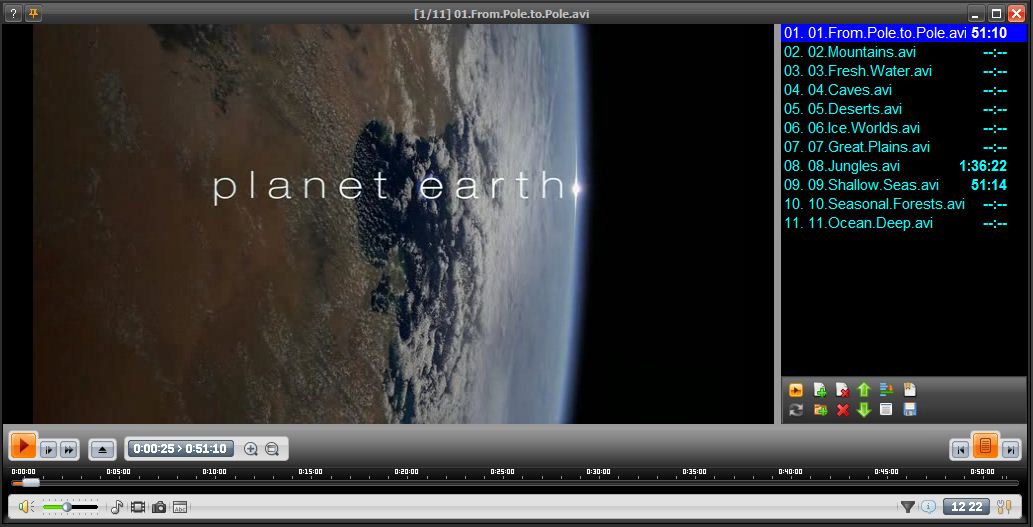This screenshot has height=527, width=1033.
Task: Add file to playlist icon
Action: click(x=820, y=390)
